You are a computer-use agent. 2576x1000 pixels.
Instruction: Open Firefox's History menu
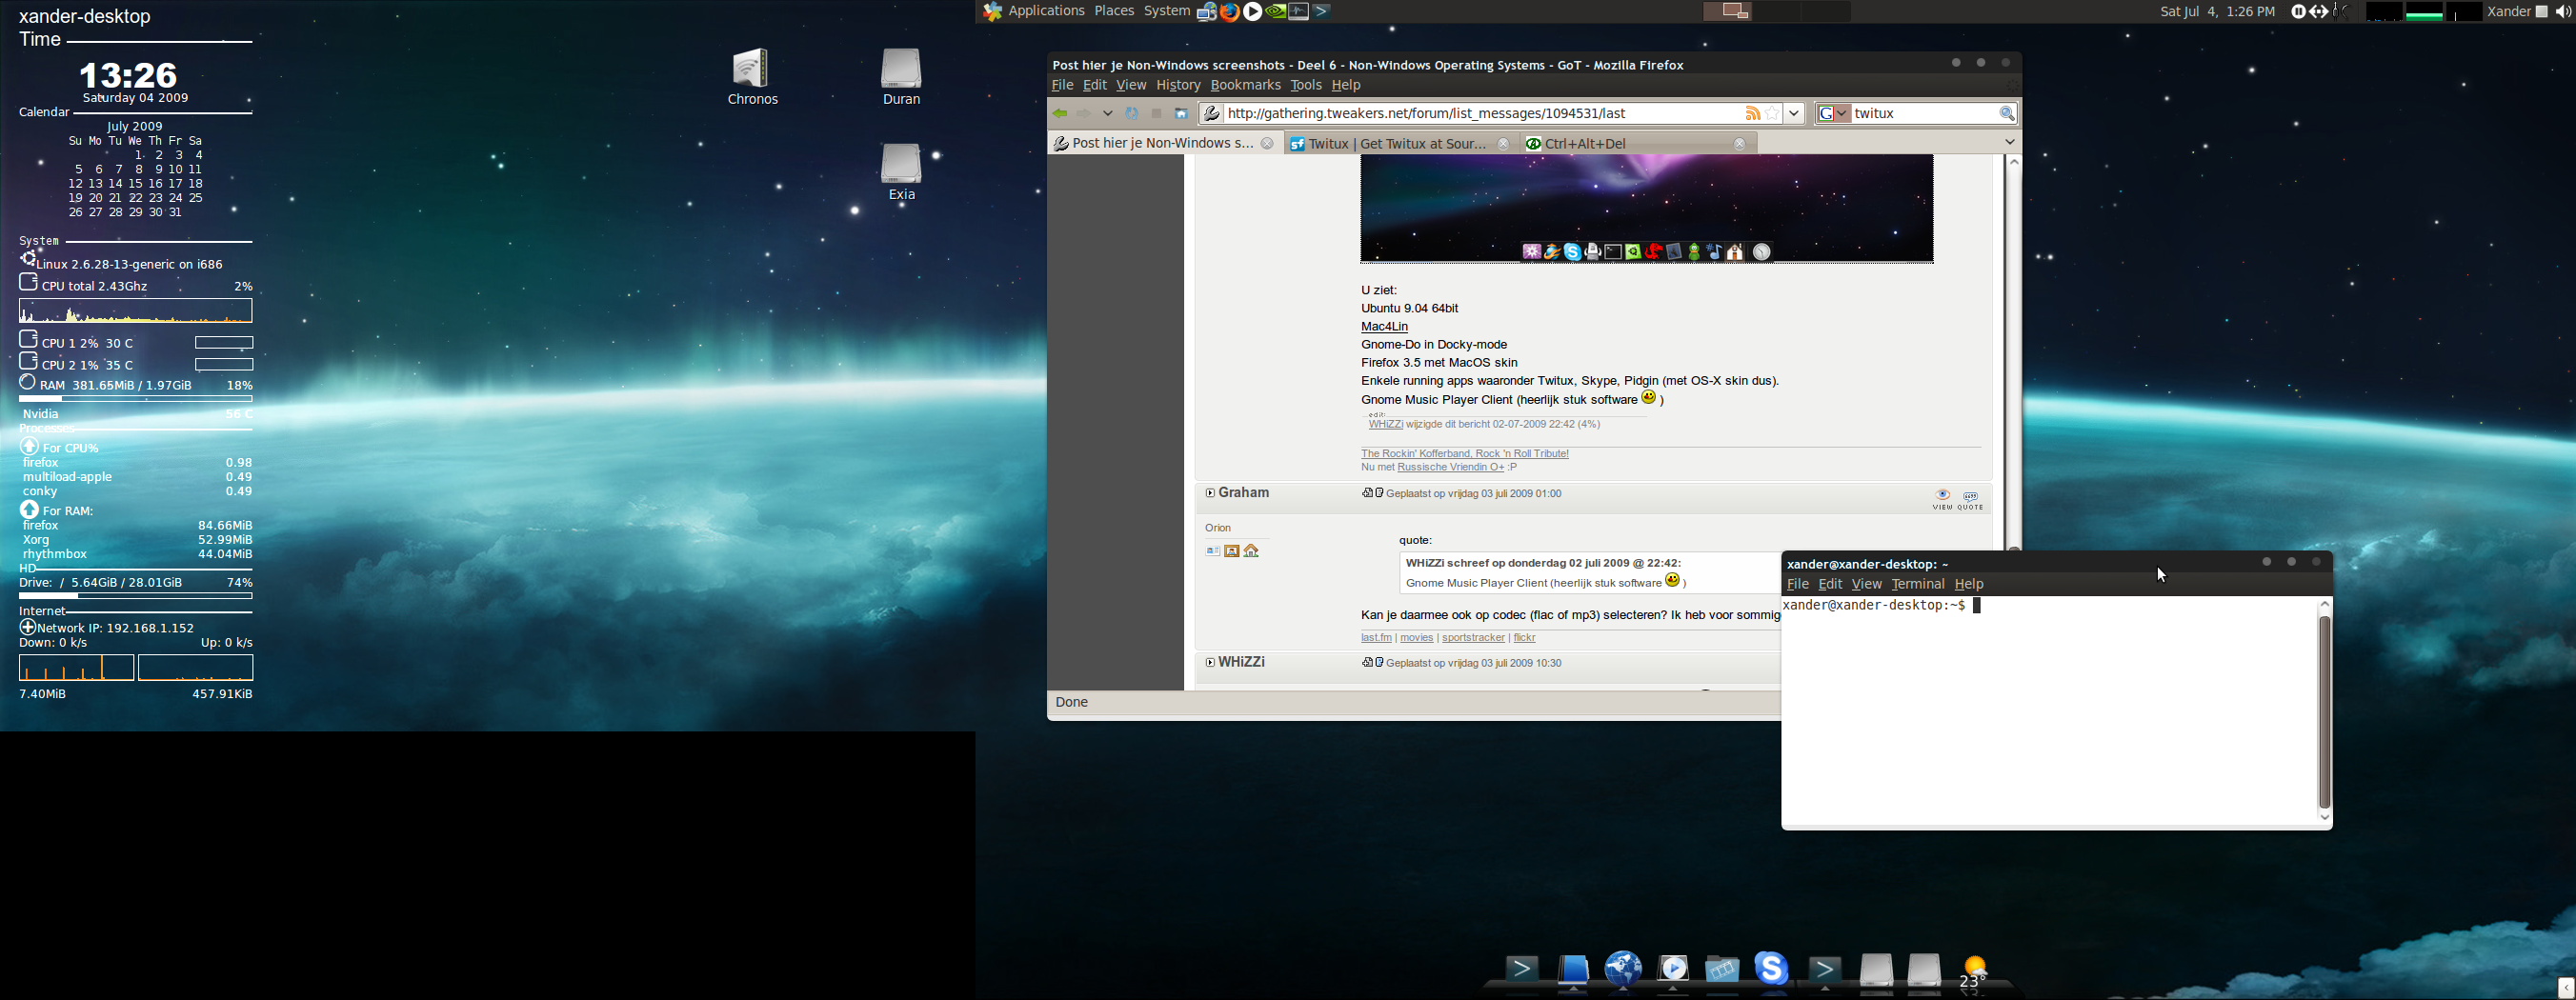pos(1178,86)
